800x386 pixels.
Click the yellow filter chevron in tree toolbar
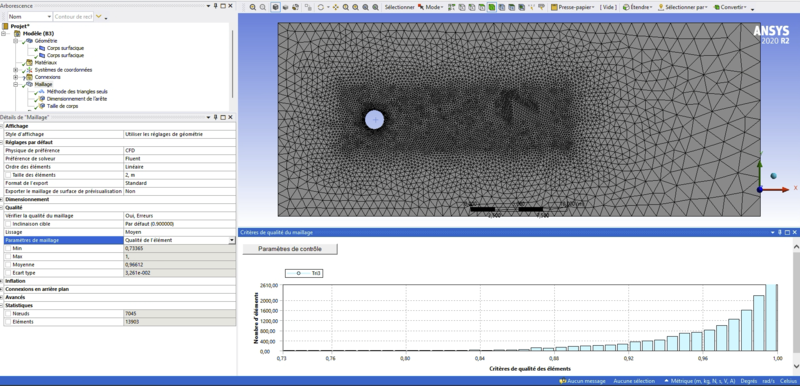pyautogui.click(x=99, y=17)
